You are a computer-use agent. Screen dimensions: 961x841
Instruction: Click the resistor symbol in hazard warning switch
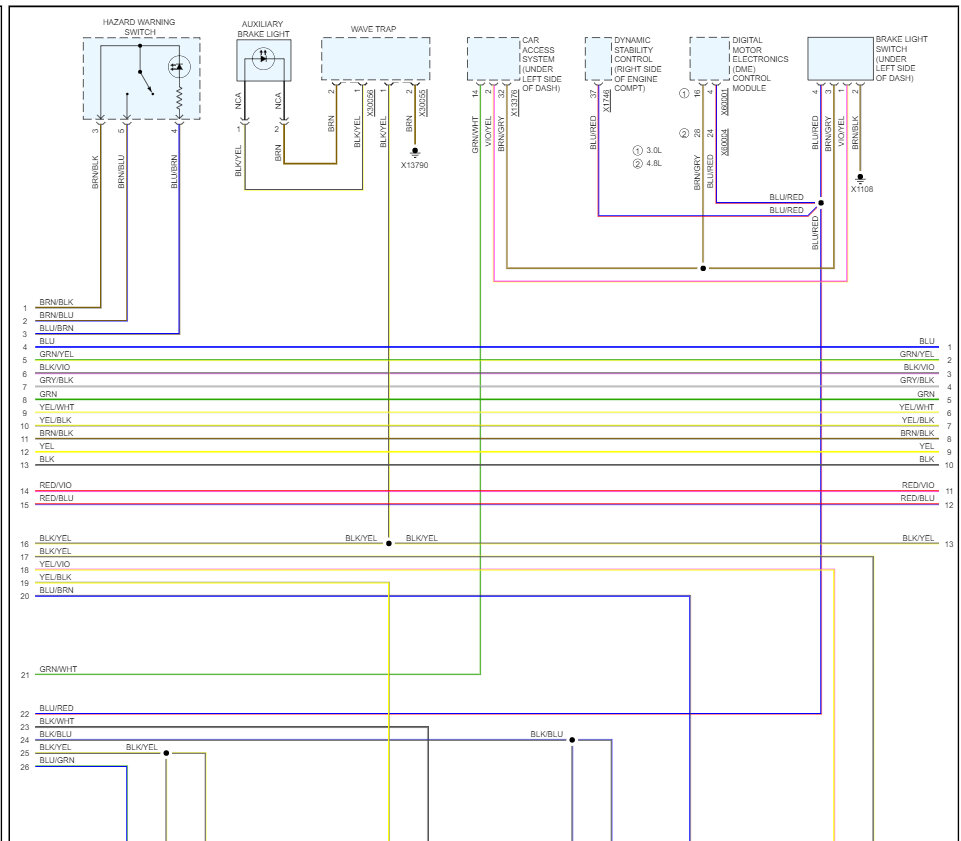(180, 98)
